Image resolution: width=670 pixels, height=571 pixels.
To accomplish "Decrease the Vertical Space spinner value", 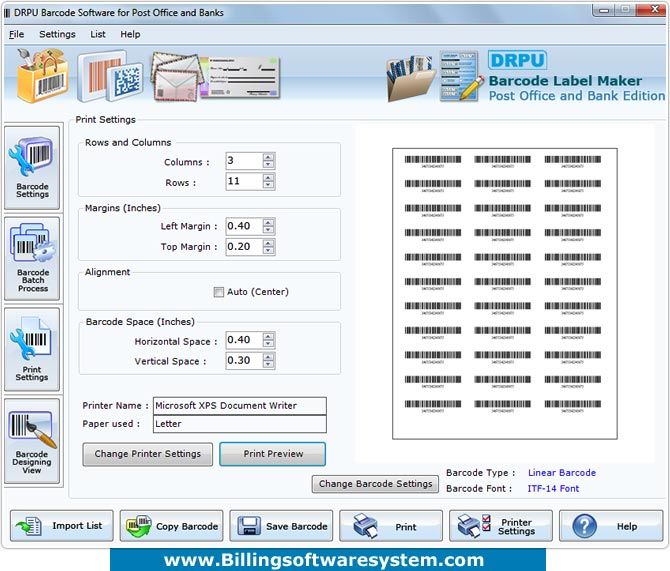I will tap(268, 364).
